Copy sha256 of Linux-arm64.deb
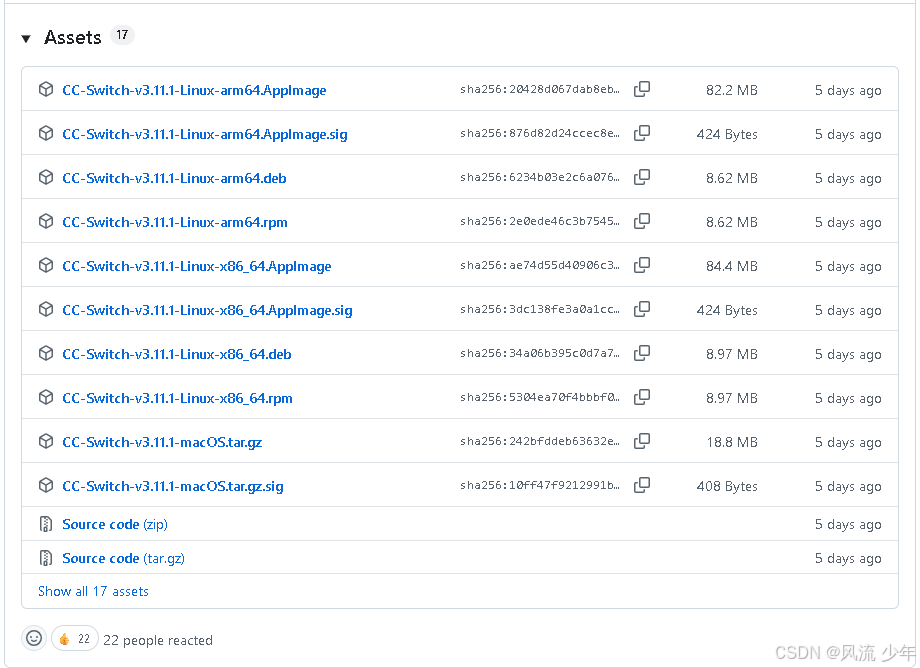The image size is (920, 668). point(642,177)
